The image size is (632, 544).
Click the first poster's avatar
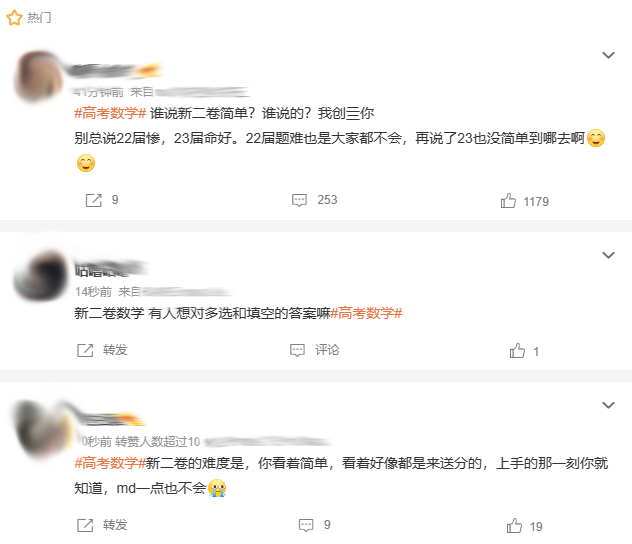(x=38, y=77)
